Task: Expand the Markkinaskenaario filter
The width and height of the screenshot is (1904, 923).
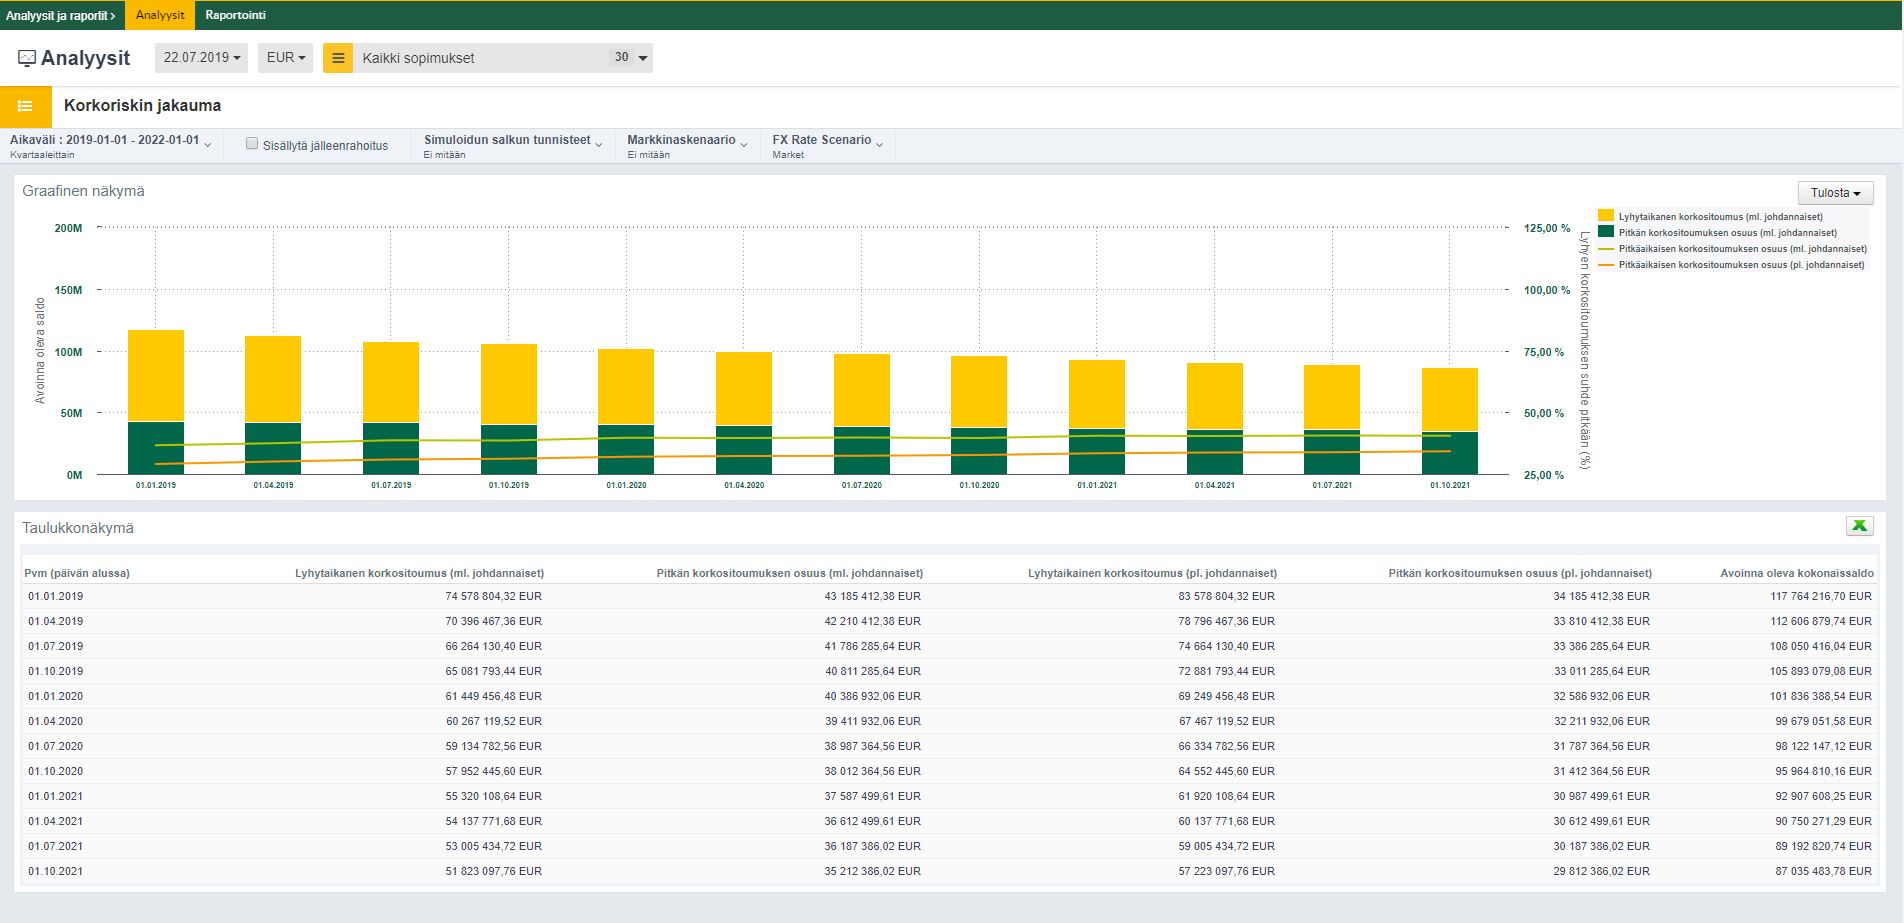Action: 686,145
